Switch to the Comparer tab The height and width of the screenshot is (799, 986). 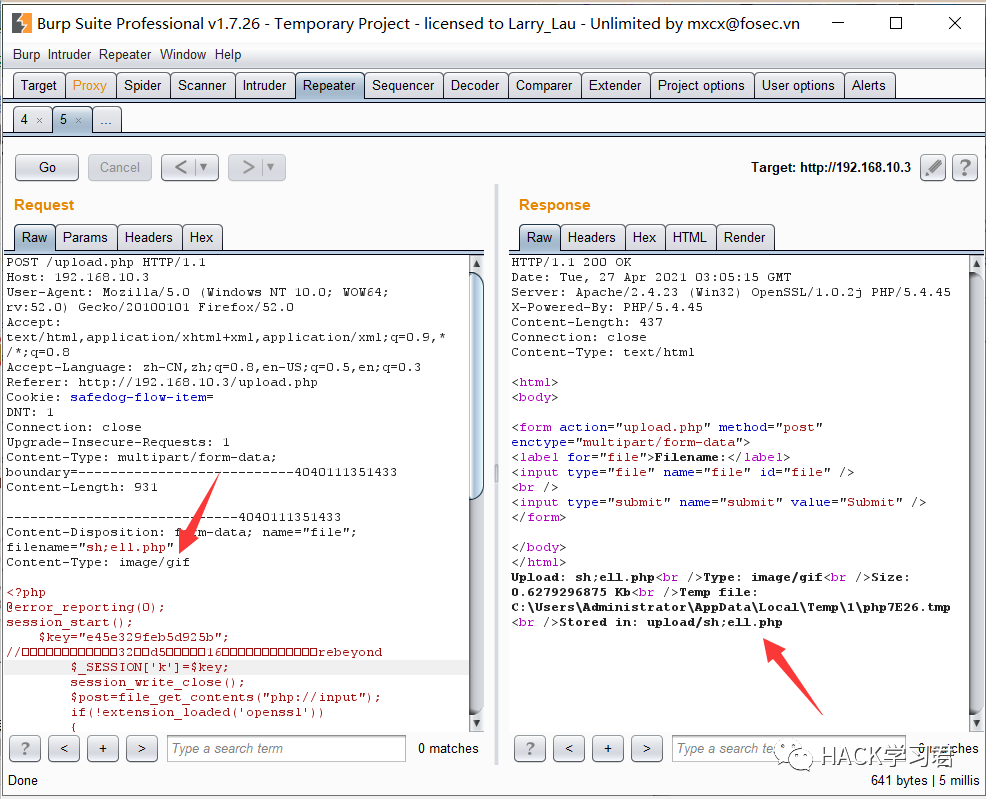544,85
